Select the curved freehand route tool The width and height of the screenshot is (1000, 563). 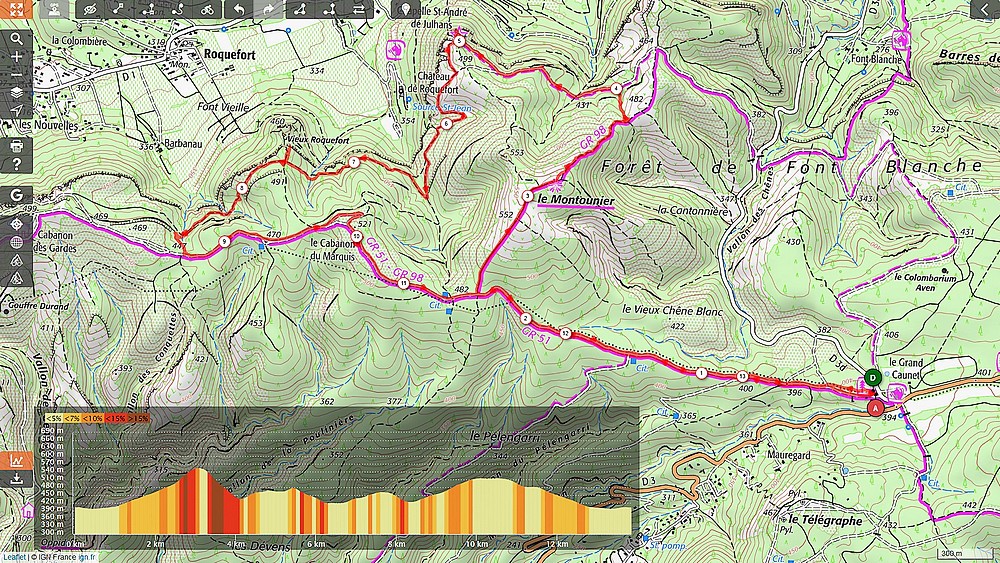click(x=178, y=9)
